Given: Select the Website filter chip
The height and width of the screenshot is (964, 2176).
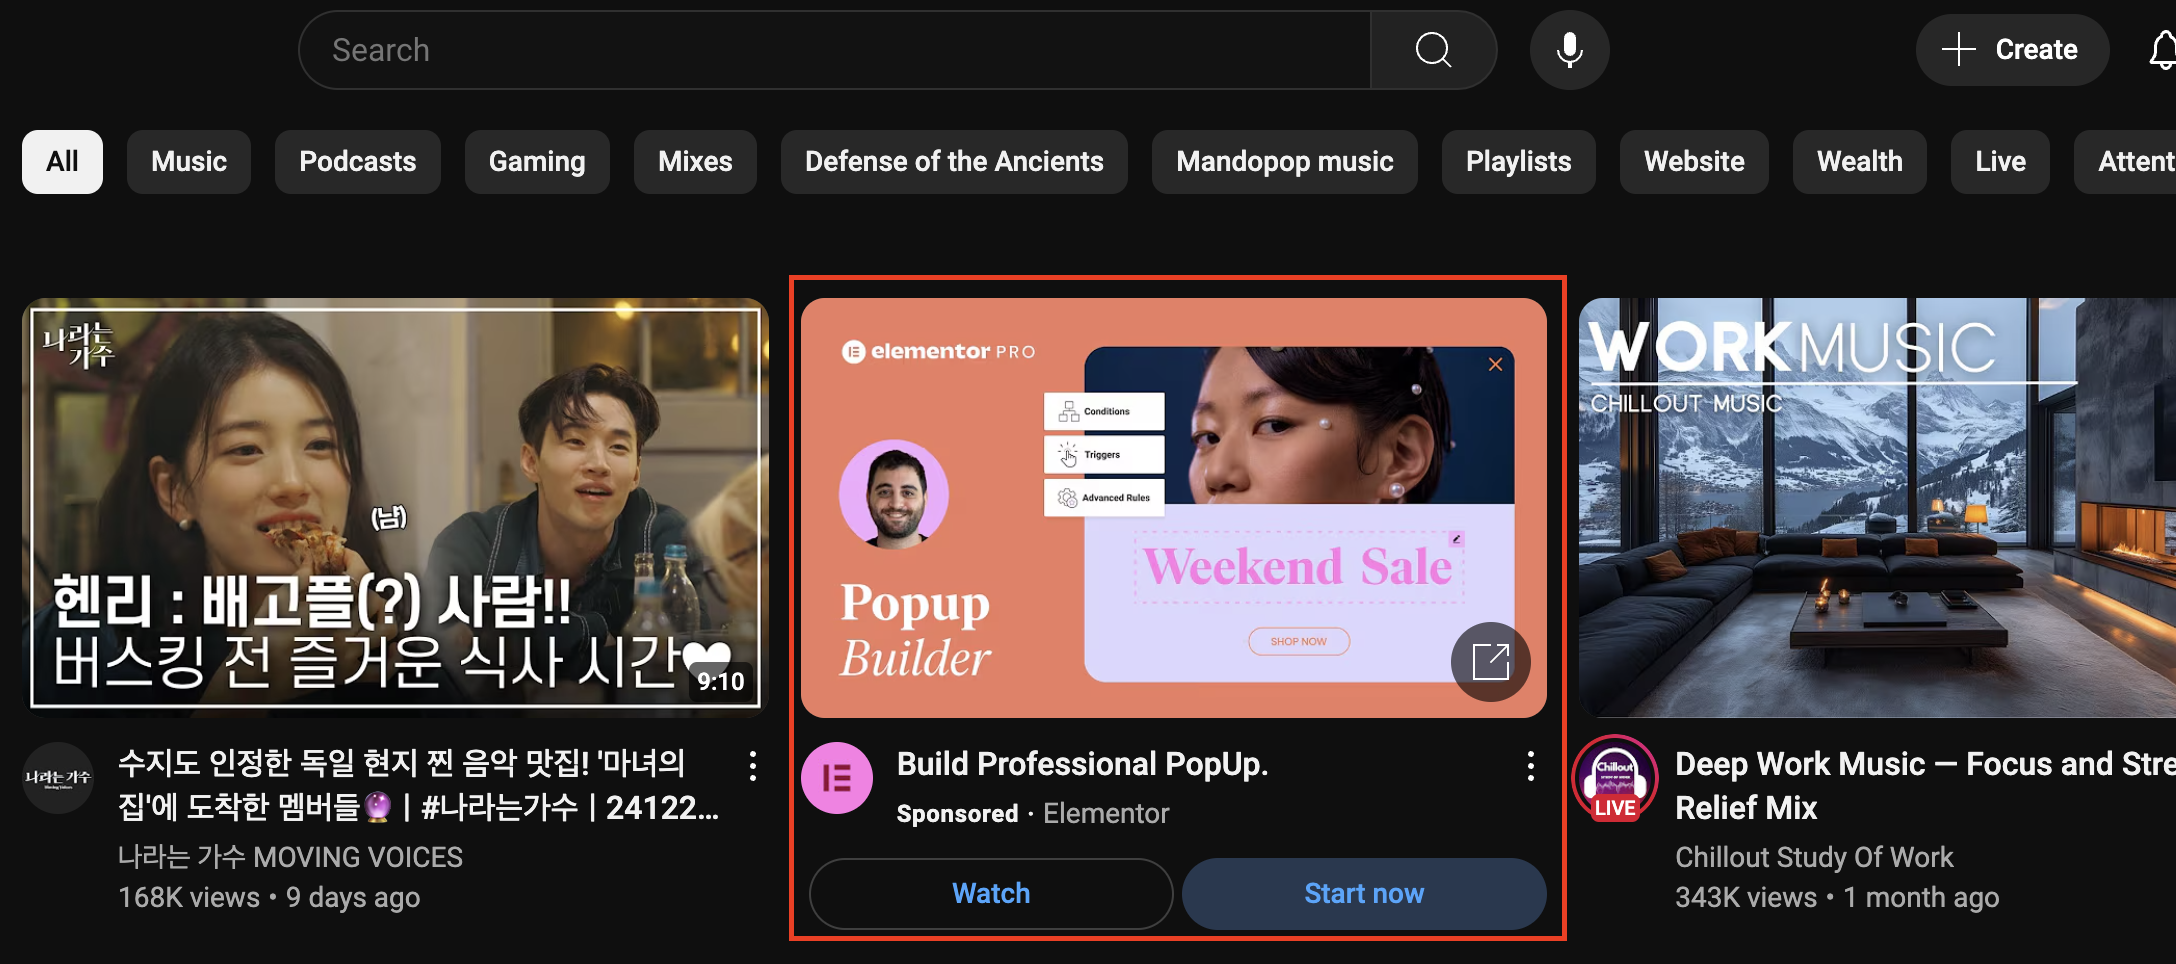Looking at the screenshot, I should coord(1694,162).
